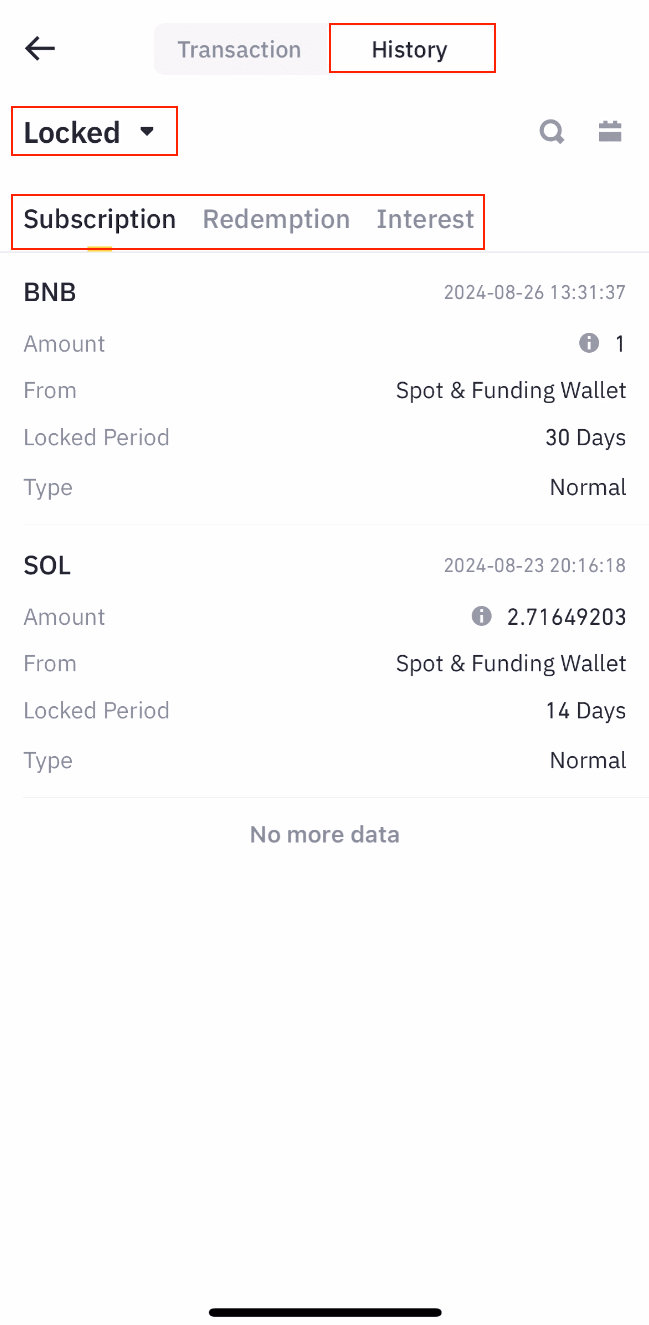The image size is (649, 1325).
Task: Tap the info icon beside BNB amount
Action: click(589, 343)
